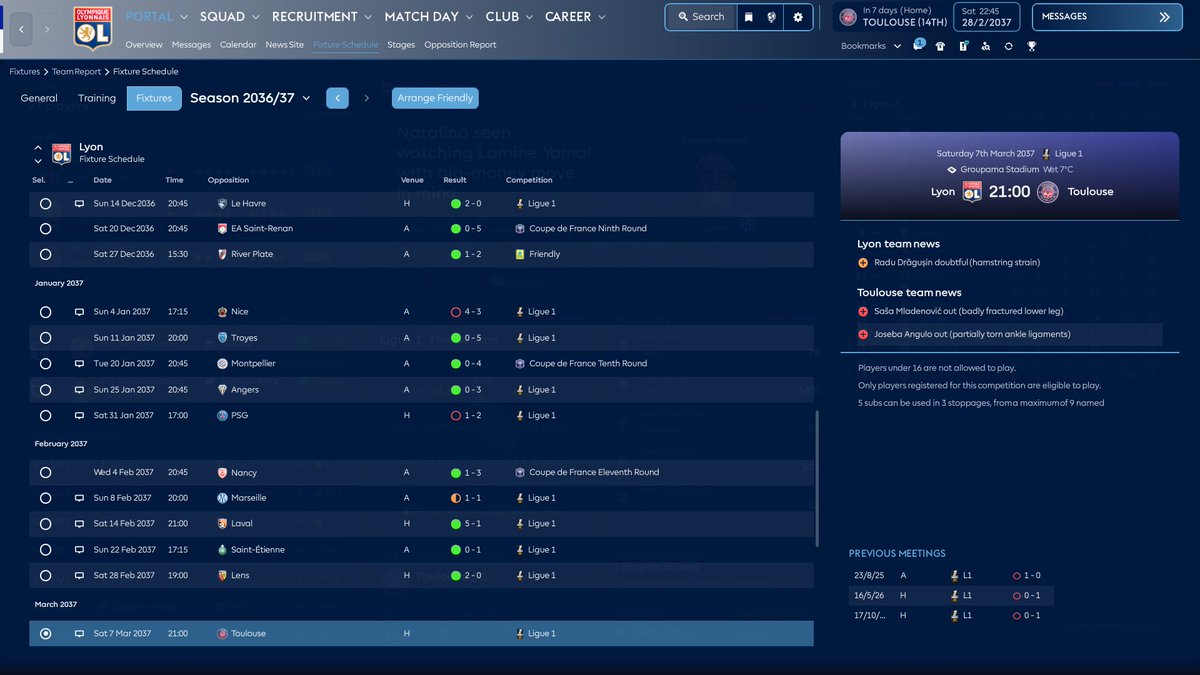Open the world globe icon in the top bar
The width and height of the screenshot is (1200, 675).
[x=772, y=17]
